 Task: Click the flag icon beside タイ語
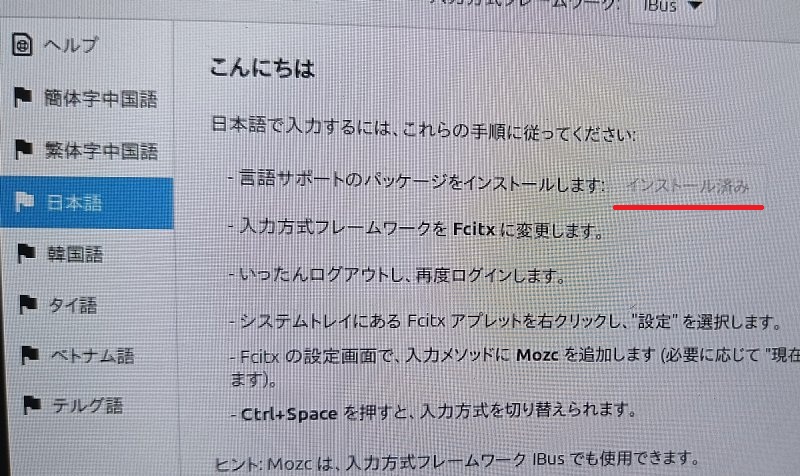(28, 304)
